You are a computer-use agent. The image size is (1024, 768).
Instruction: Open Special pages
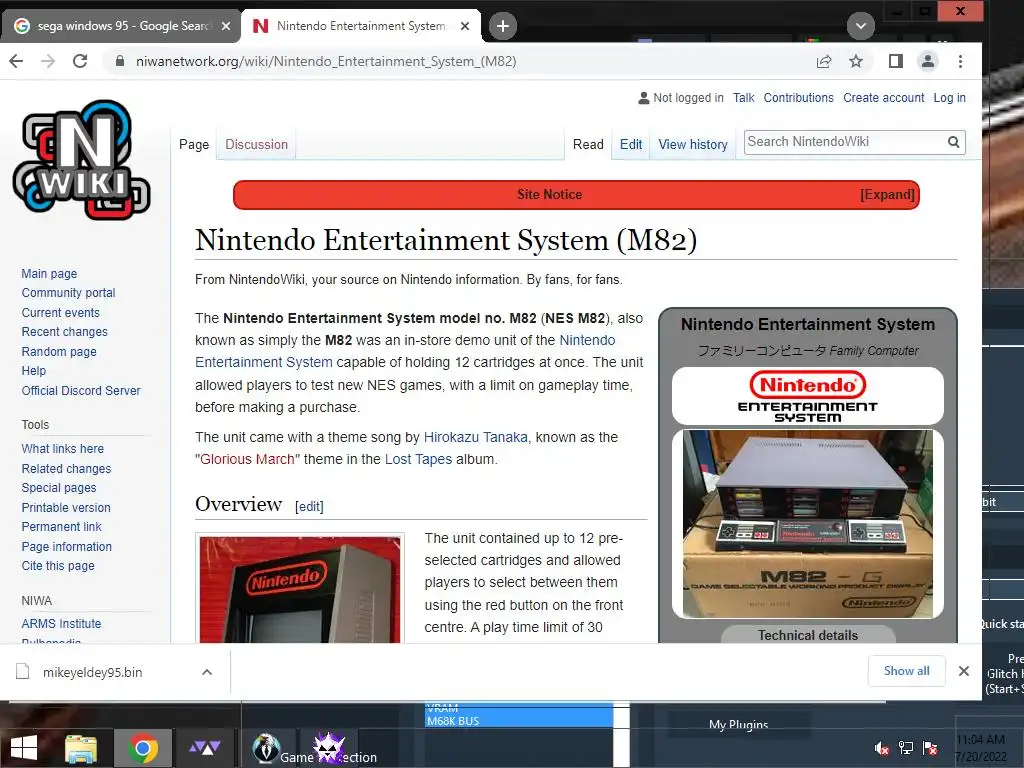point(59,488)
